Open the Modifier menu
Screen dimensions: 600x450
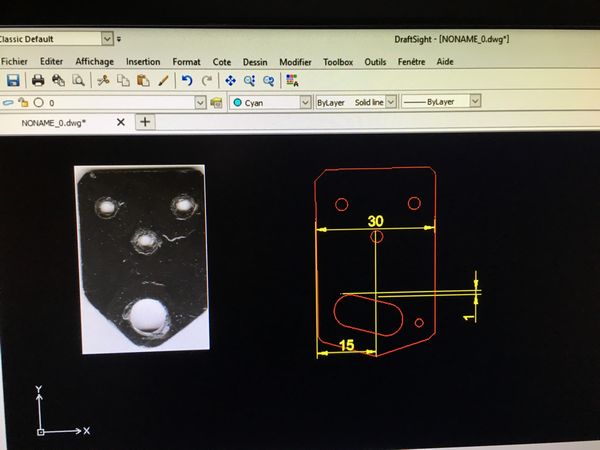tap(295, 62)
